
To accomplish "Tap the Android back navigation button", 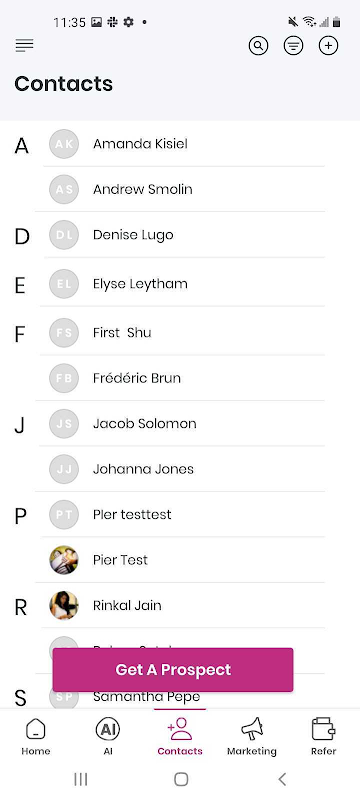I will point(282,779).
